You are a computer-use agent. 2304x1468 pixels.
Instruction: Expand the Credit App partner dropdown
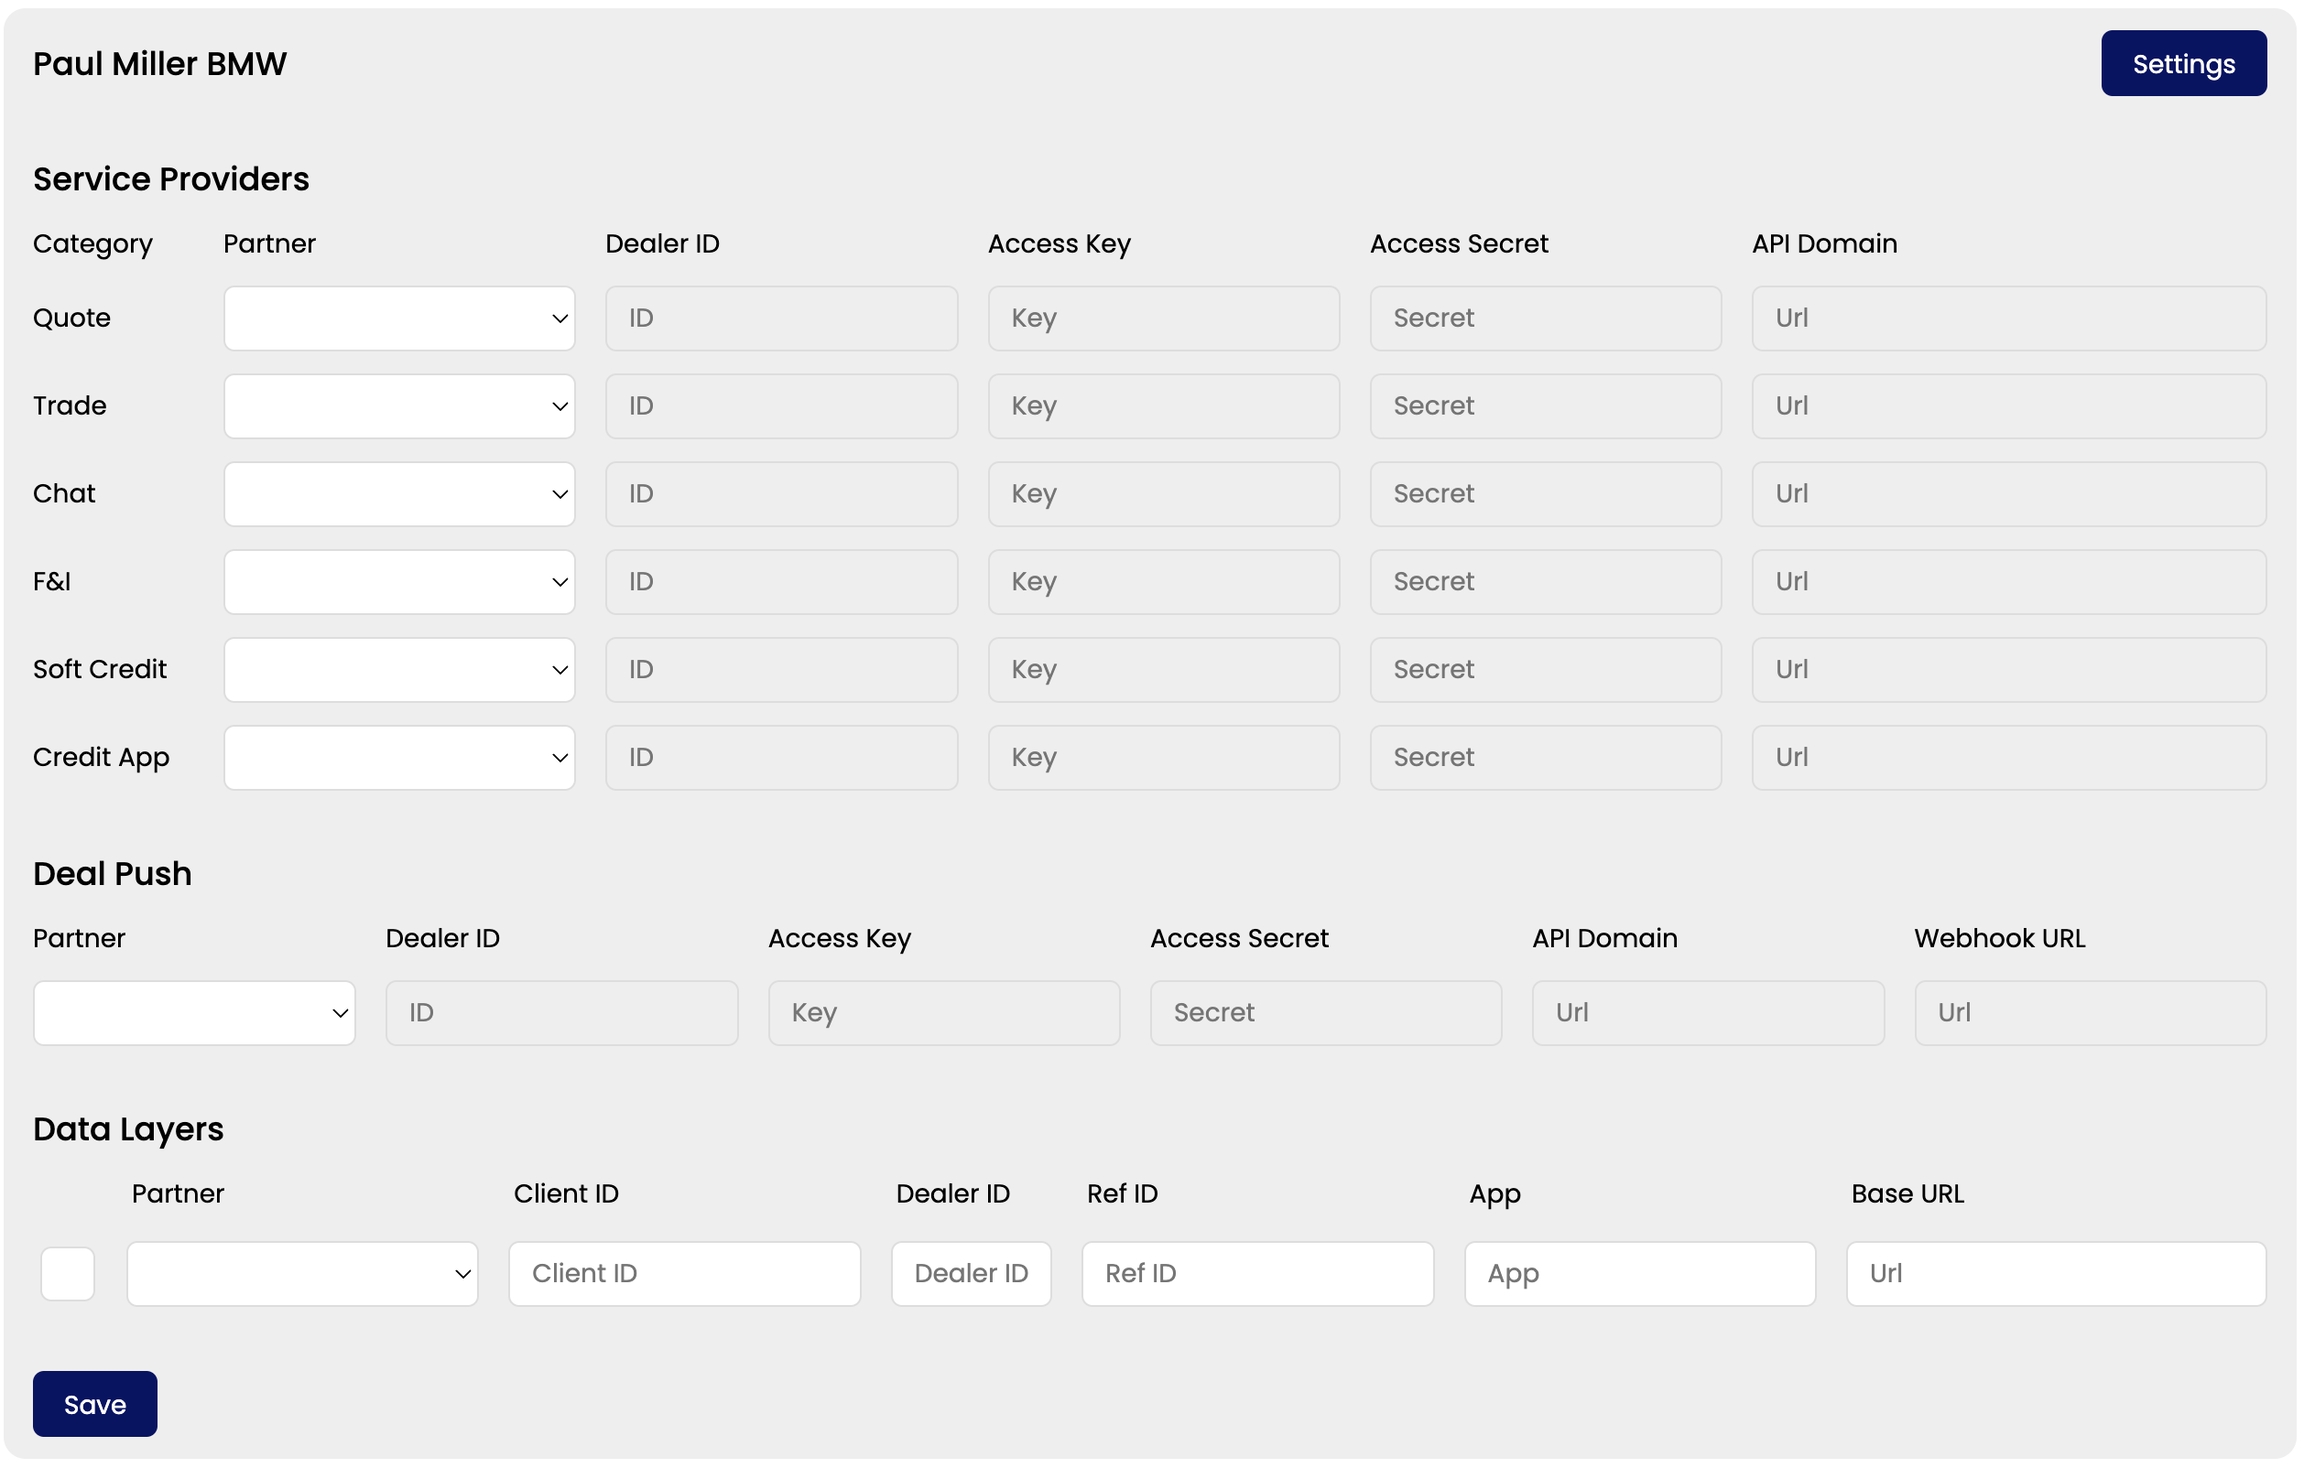399,758
